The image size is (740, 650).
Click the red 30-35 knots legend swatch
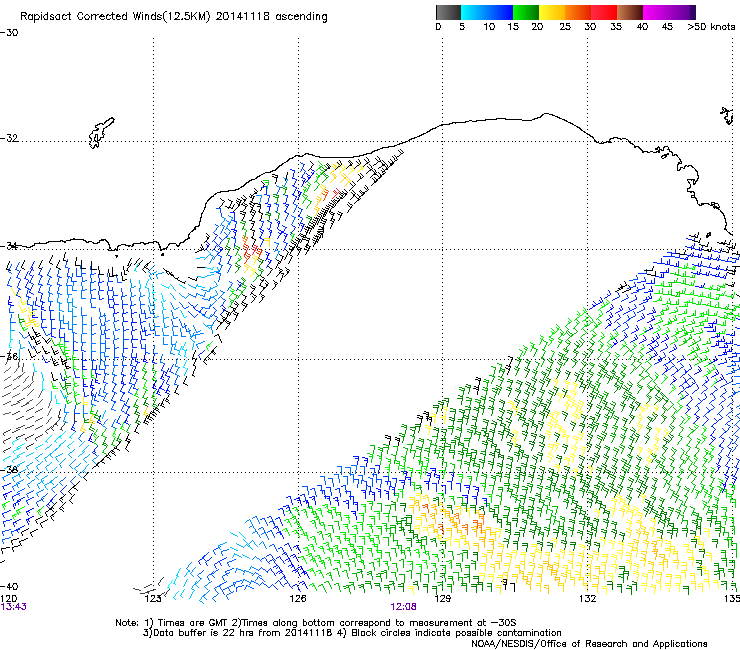pyautogui.click(x=604, y=12)
